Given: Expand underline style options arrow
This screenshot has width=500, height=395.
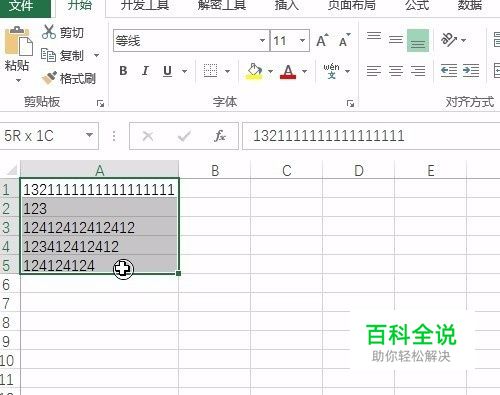Looking at the screenshot, I should (x=184, y=71).
